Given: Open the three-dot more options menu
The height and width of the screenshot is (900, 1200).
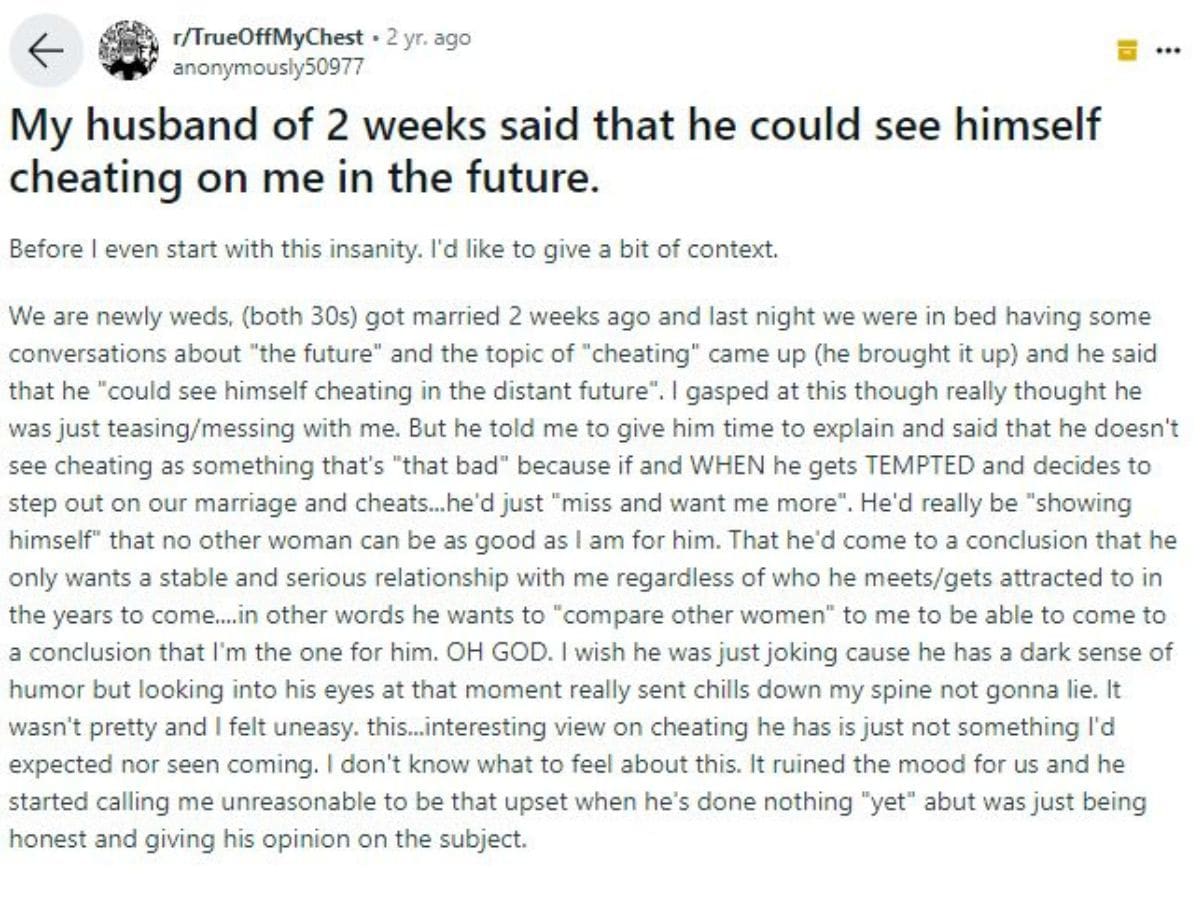Looking at the screenshot, I should pos(1167,50).
